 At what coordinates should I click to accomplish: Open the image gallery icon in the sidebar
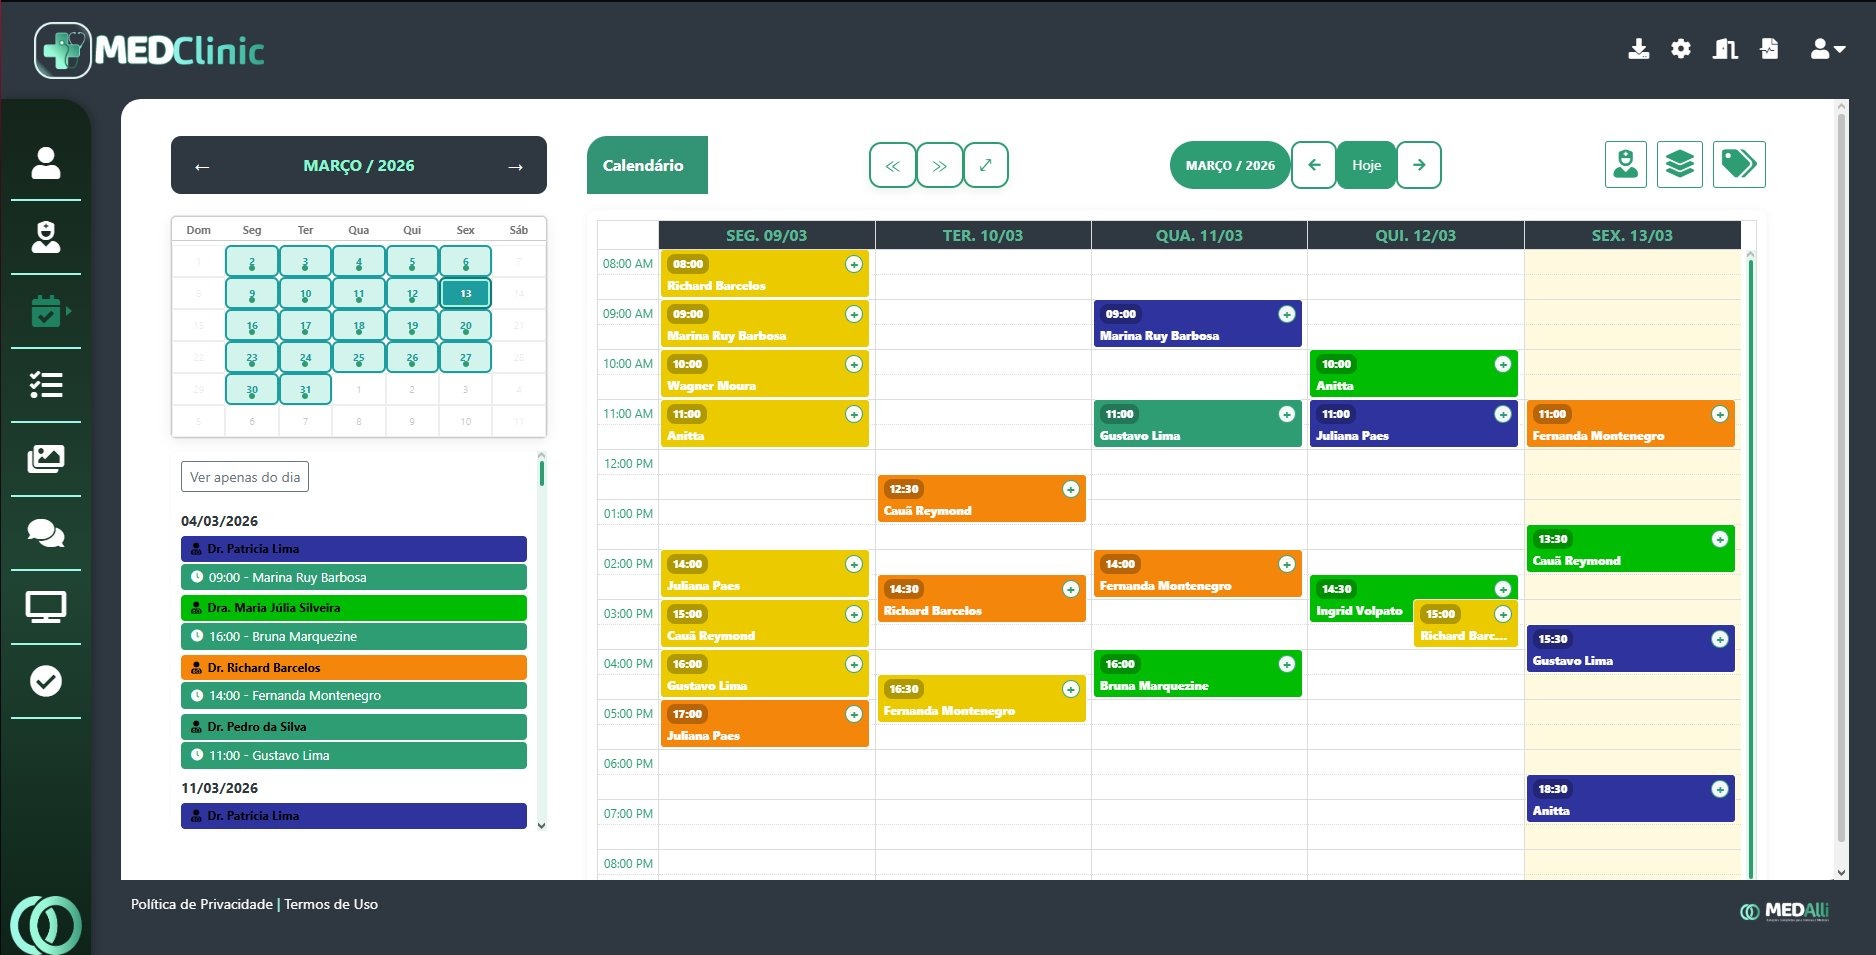45,460
